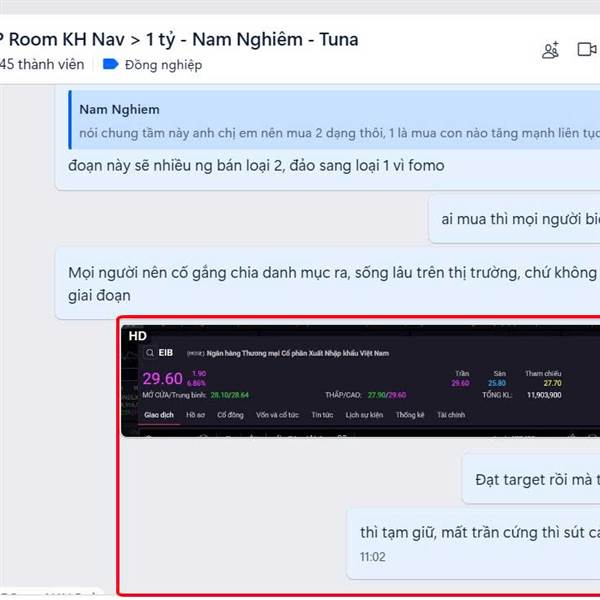Click the search icon beside EIB

pos(150,353)
